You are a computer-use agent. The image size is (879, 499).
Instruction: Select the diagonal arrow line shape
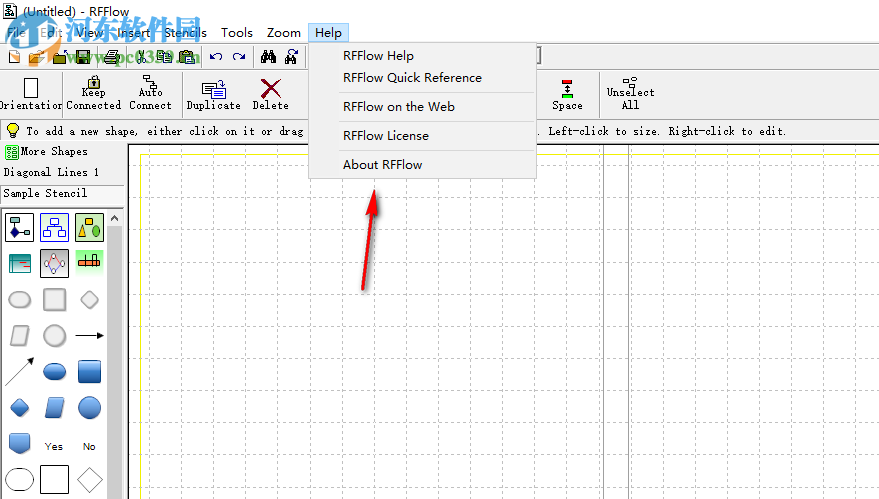click(20, 371)
